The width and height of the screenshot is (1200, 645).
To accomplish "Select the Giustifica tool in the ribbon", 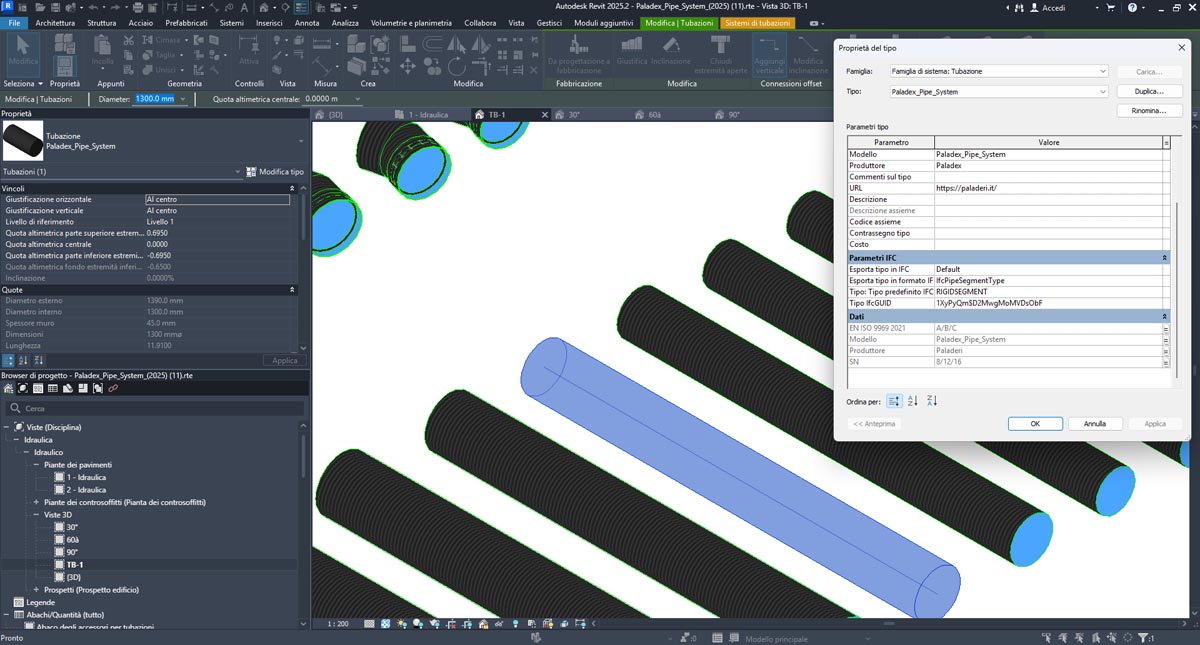I will click(632, 49).
